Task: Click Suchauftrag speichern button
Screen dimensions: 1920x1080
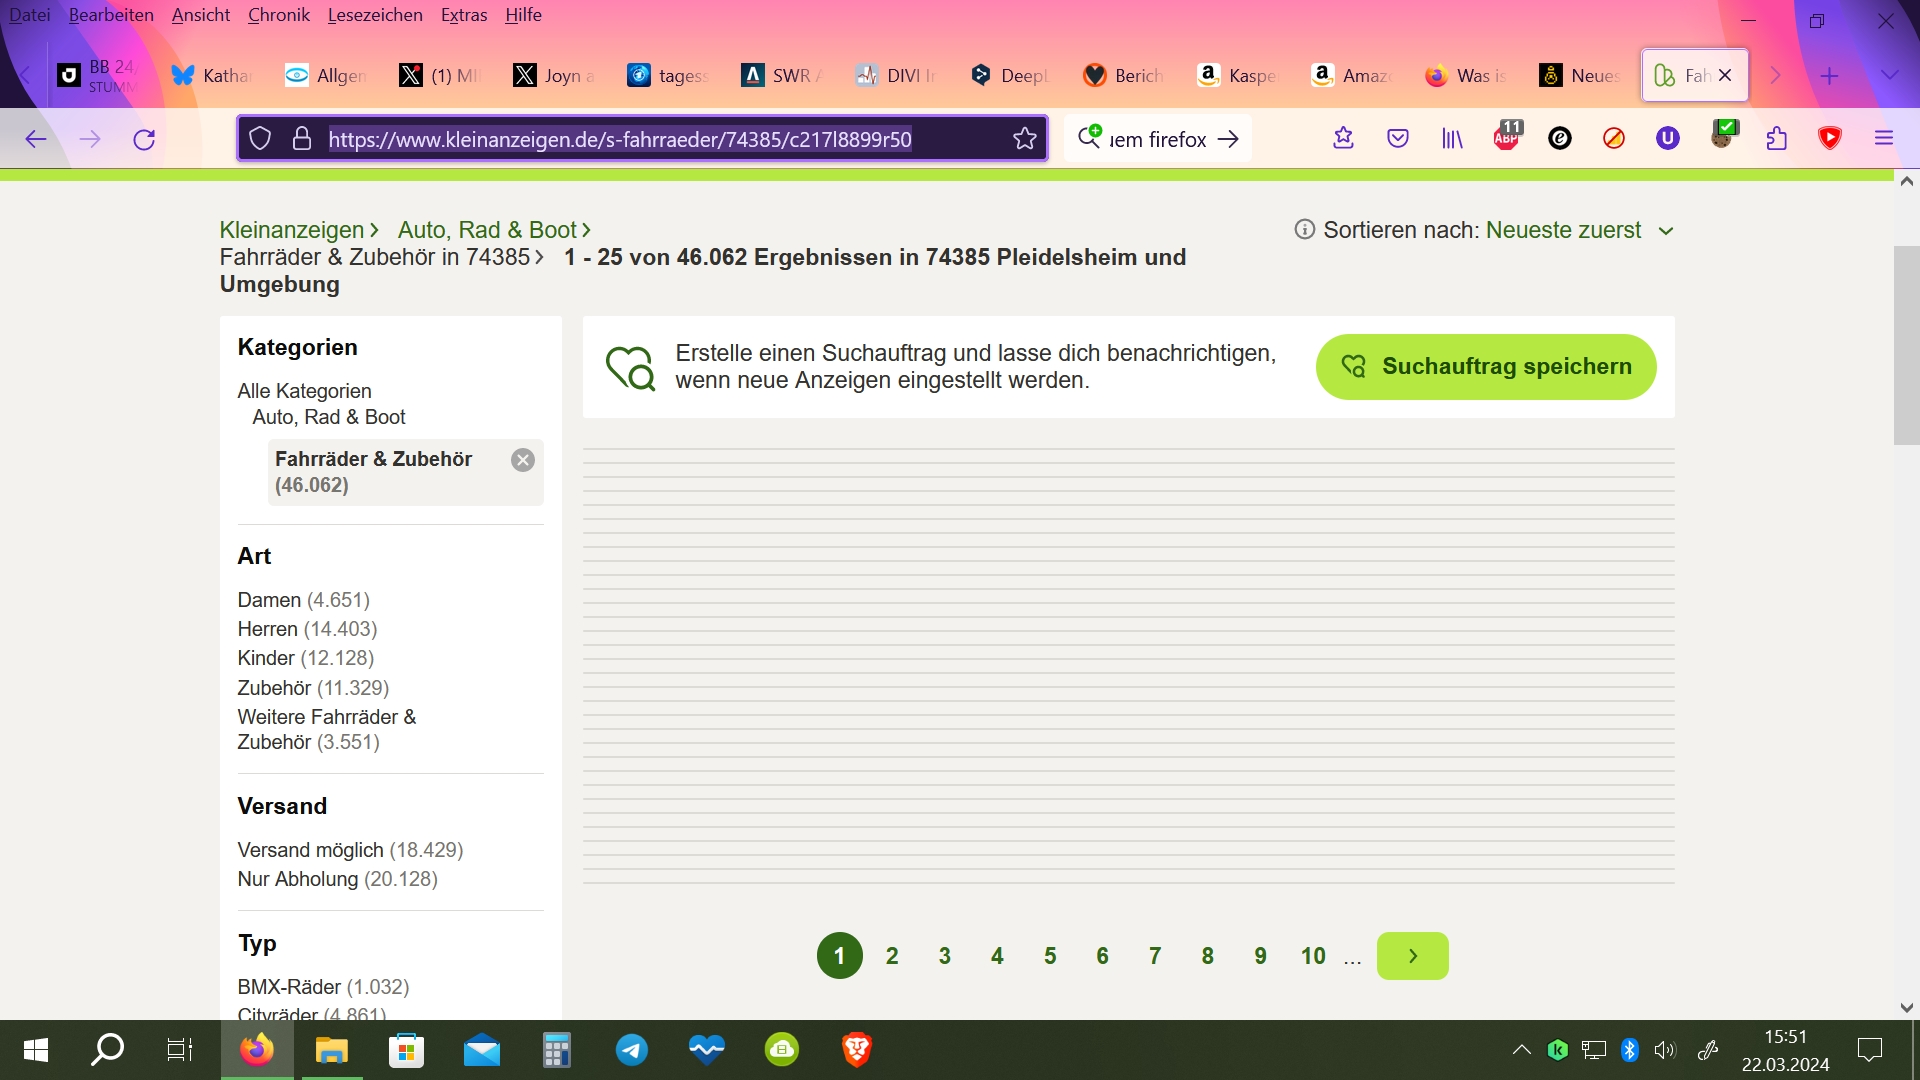Action: click(1486, 367)
